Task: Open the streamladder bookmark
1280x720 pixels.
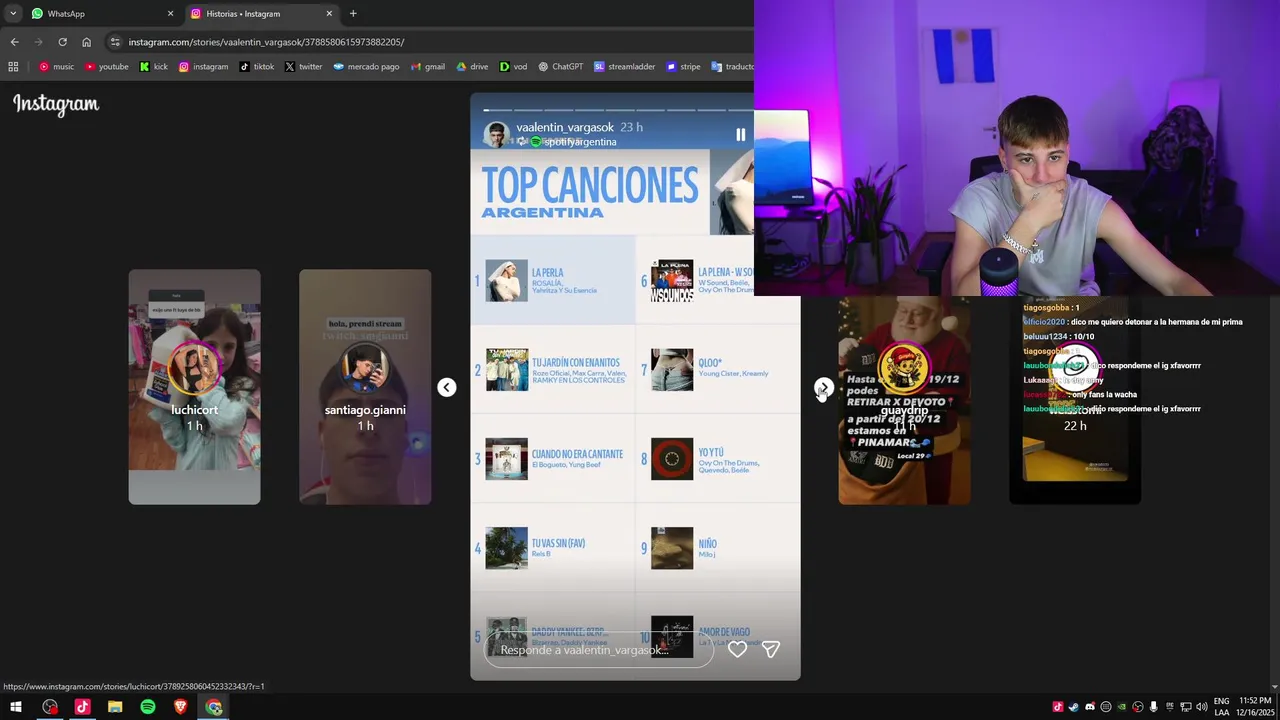Action: tap(624, 67)
